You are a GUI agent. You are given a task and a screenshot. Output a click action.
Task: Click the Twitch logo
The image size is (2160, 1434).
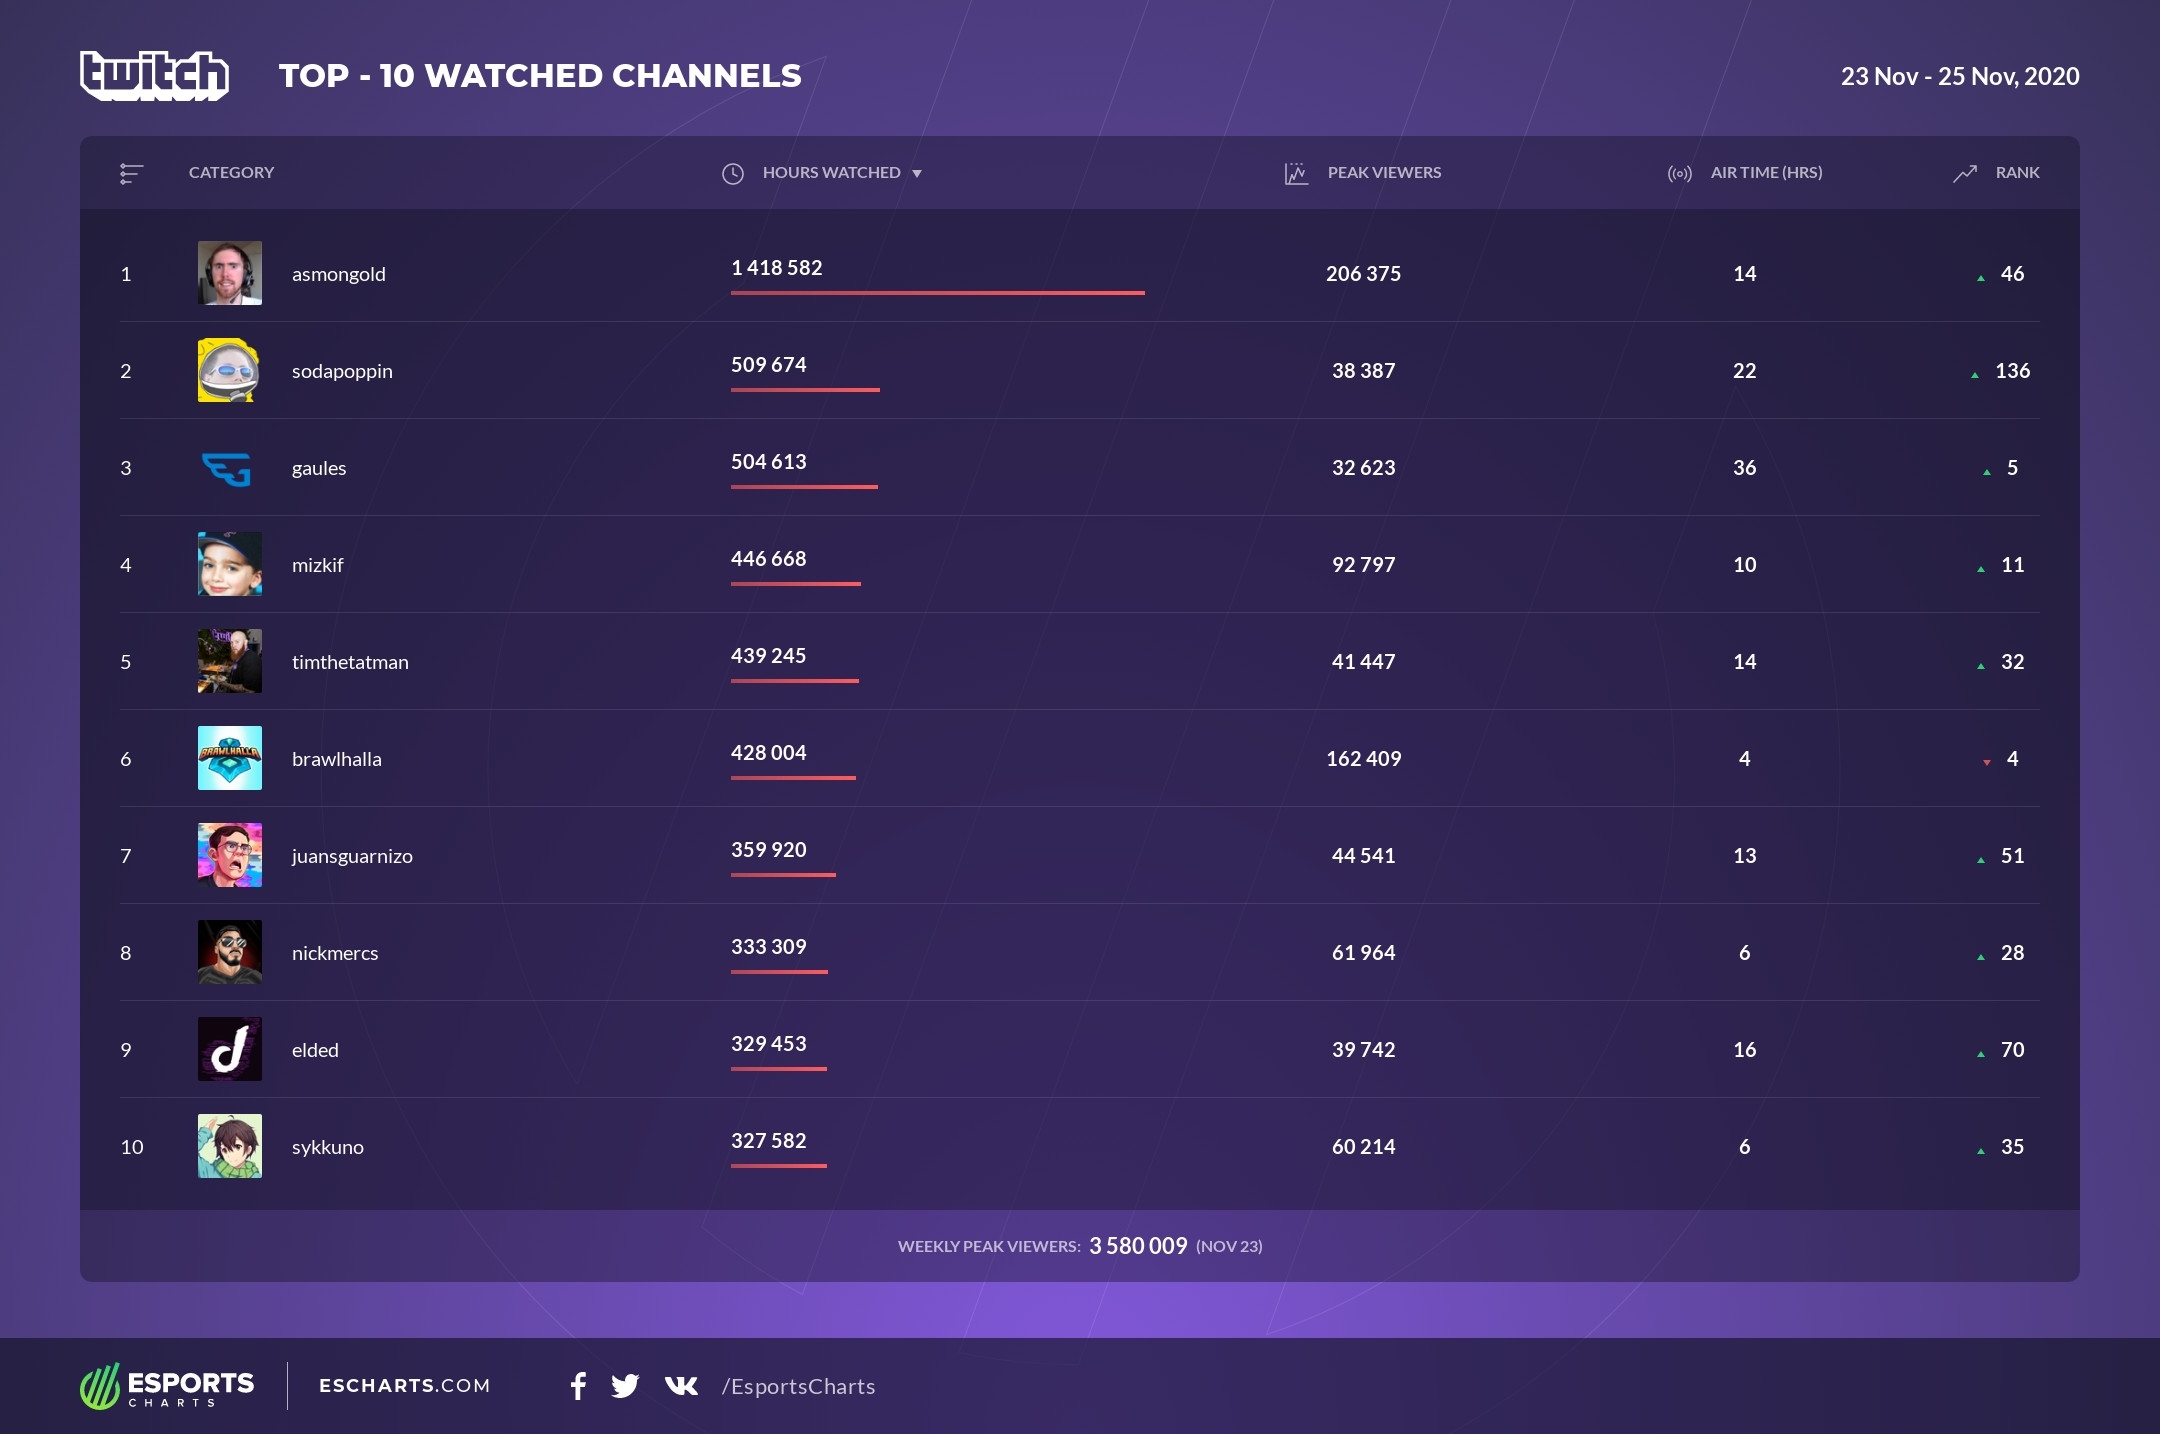(155, 76)
